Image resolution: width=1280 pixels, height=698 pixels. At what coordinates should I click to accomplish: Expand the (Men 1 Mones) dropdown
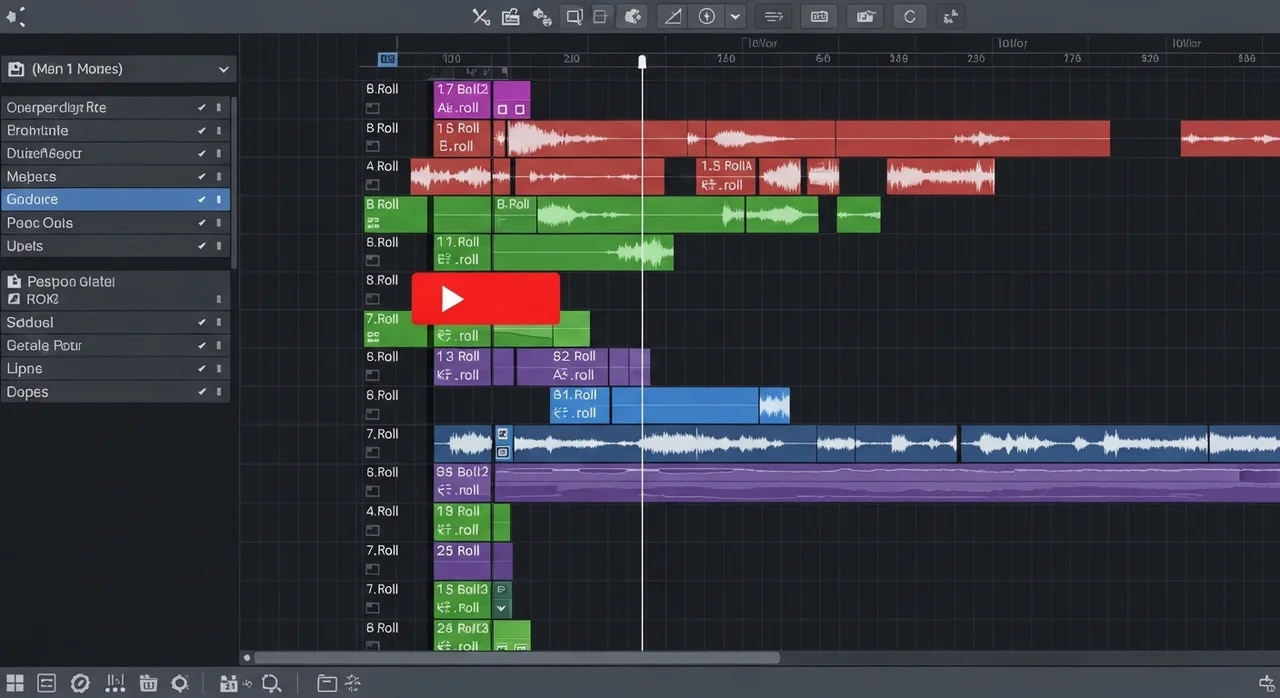pos(222,69)
